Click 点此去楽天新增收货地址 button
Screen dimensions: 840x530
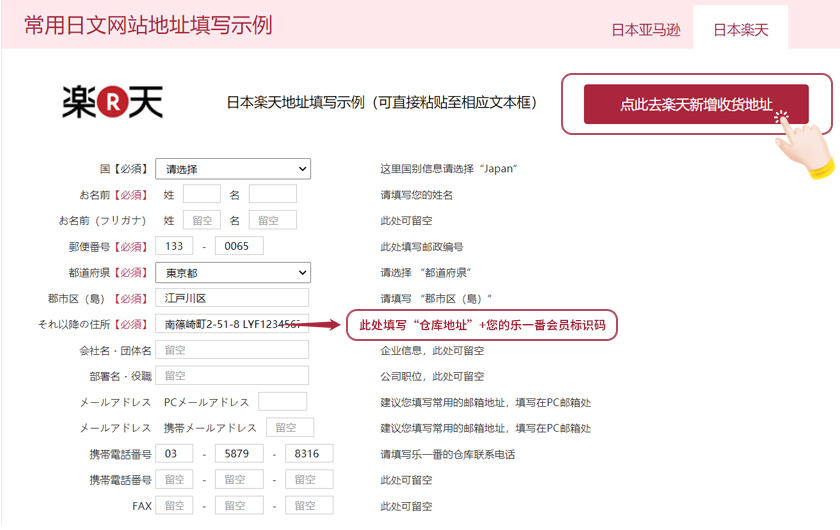(696, 104)
